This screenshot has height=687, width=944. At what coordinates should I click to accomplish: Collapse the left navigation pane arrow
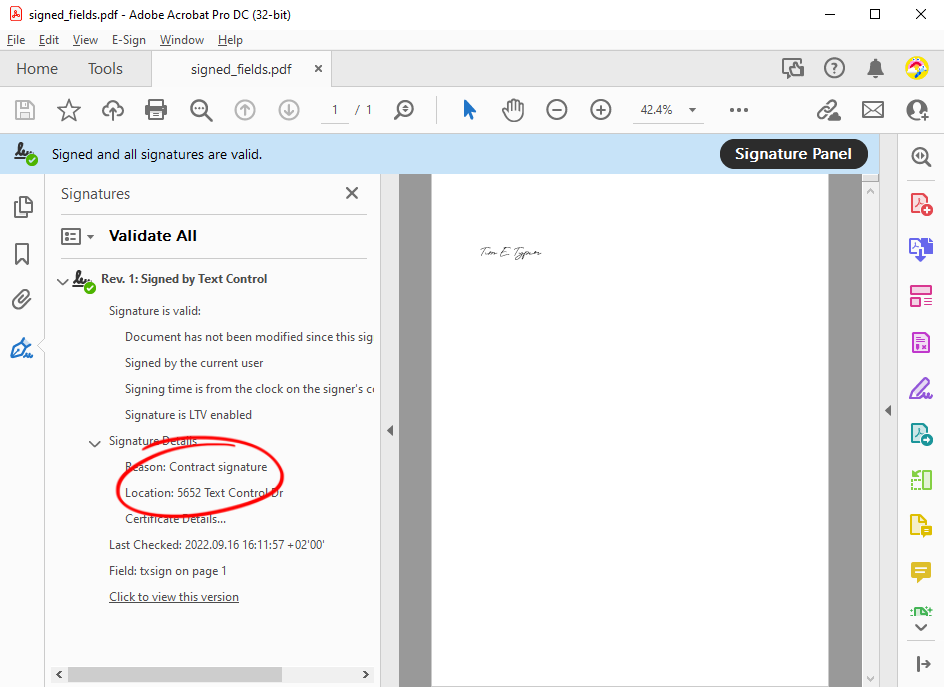(390, 431)
